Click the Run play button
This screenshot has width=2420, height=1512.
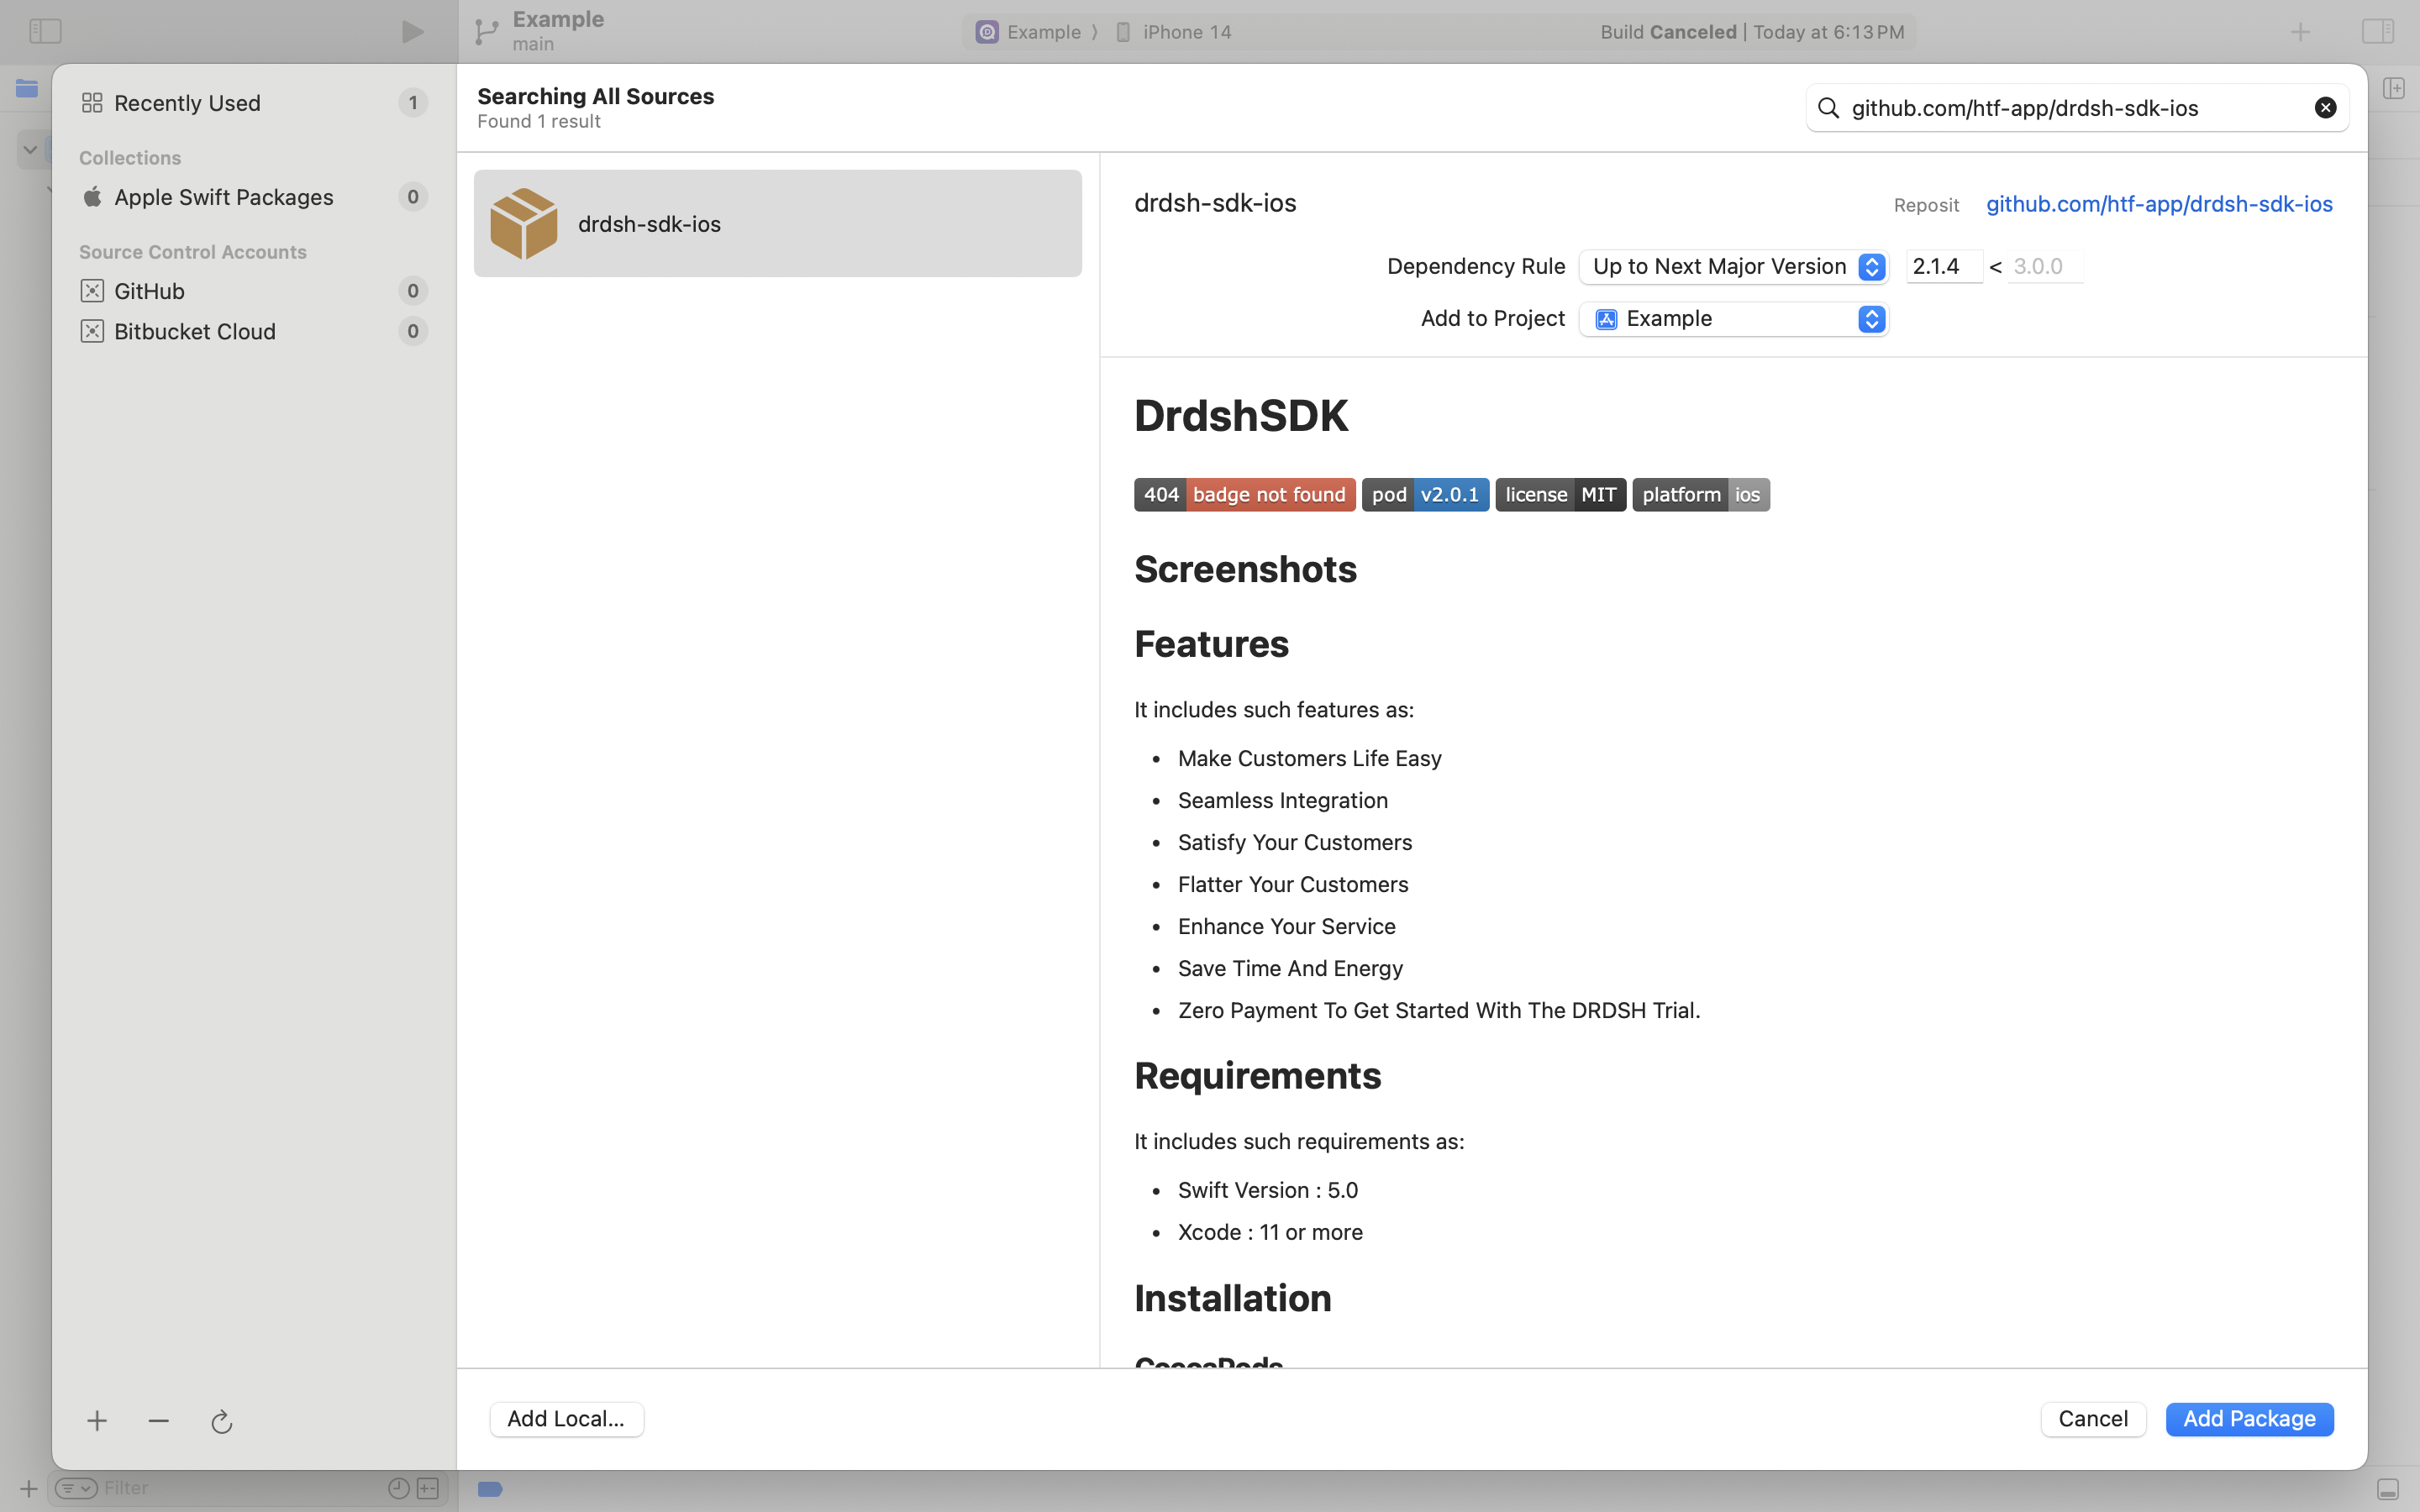(x=412, y=32)
